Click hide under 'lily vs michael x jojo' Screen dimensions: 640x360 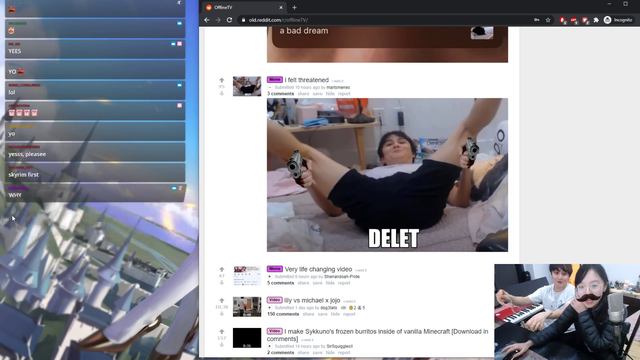pos(335,314)
